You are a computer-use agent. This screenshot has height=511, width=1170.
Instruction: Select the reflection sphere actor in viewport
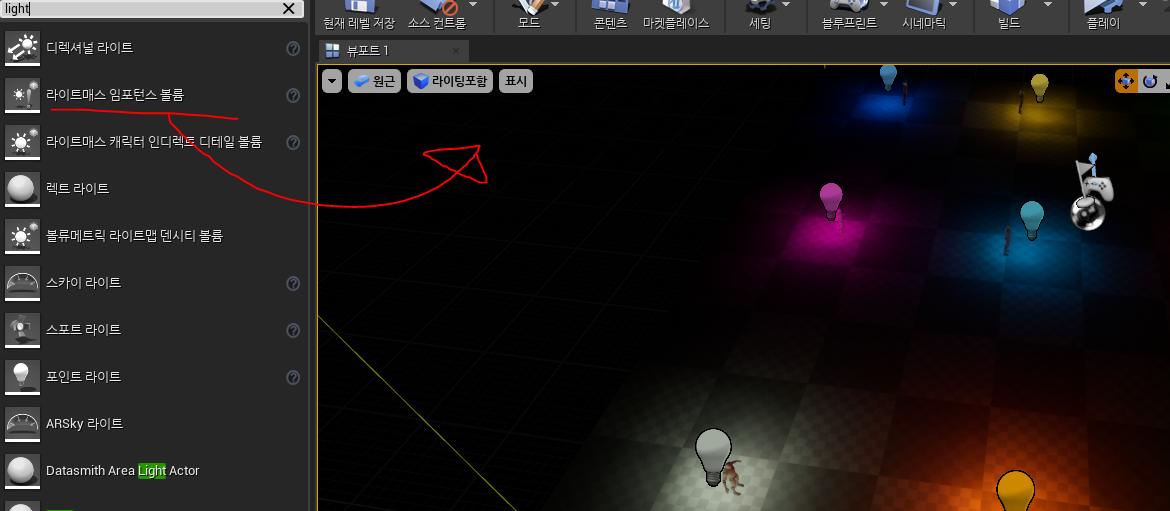tap(1087, 214)
